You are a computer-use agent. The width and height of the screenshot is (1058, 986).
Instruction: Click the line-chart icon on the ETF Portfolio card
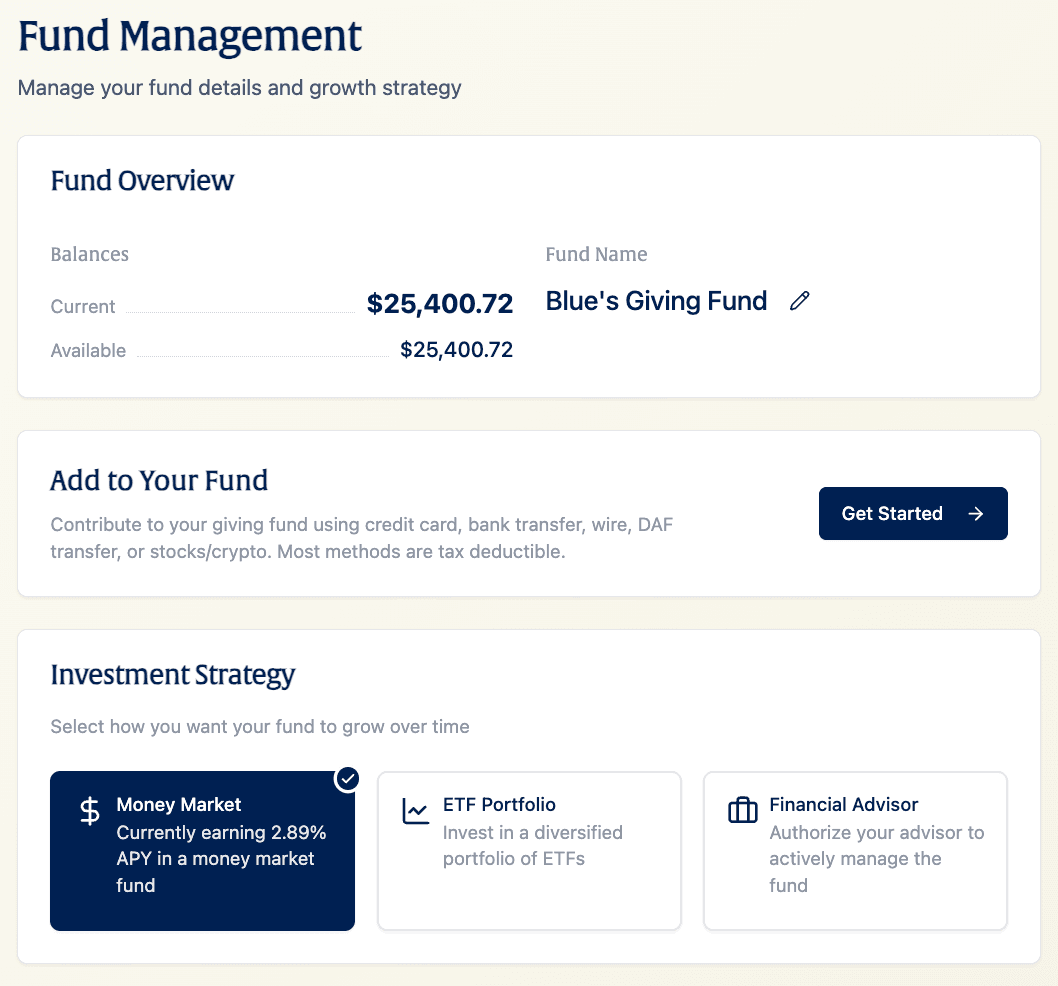[x=415, y=812]
